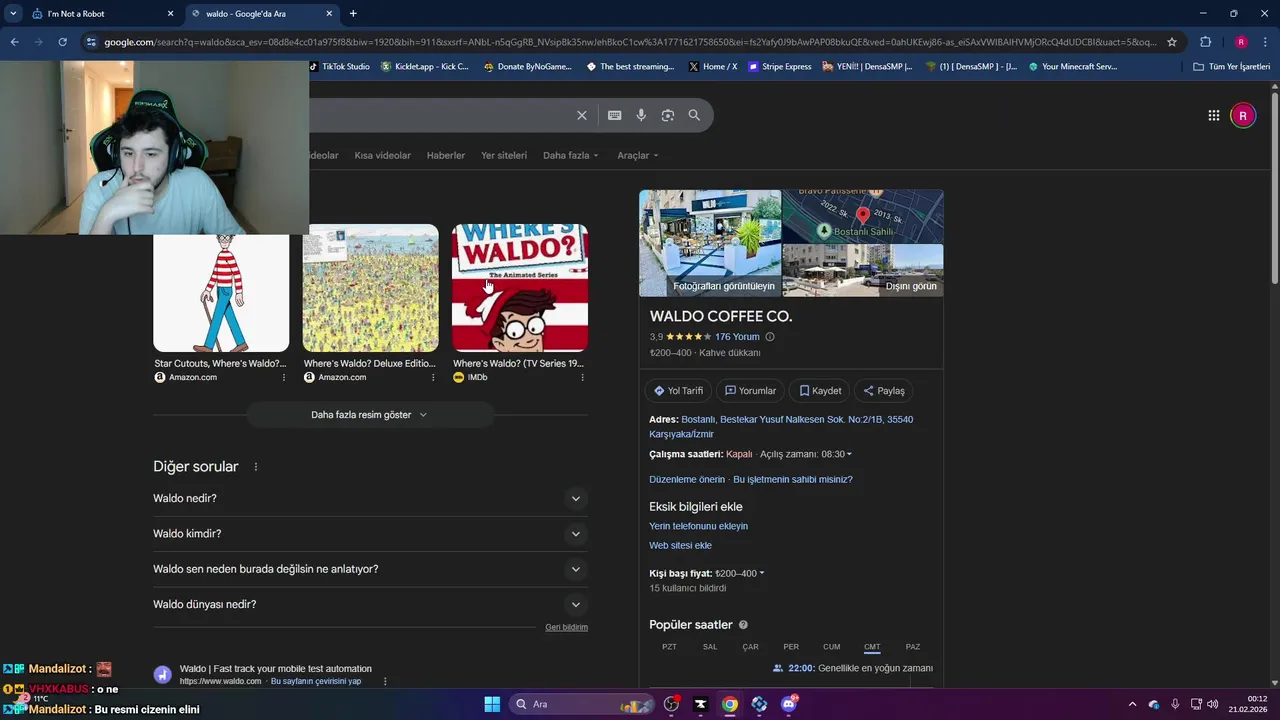Screen dimensions: 1280x720
Task: Open Google Lens image search icon
Action: (668, 115)
